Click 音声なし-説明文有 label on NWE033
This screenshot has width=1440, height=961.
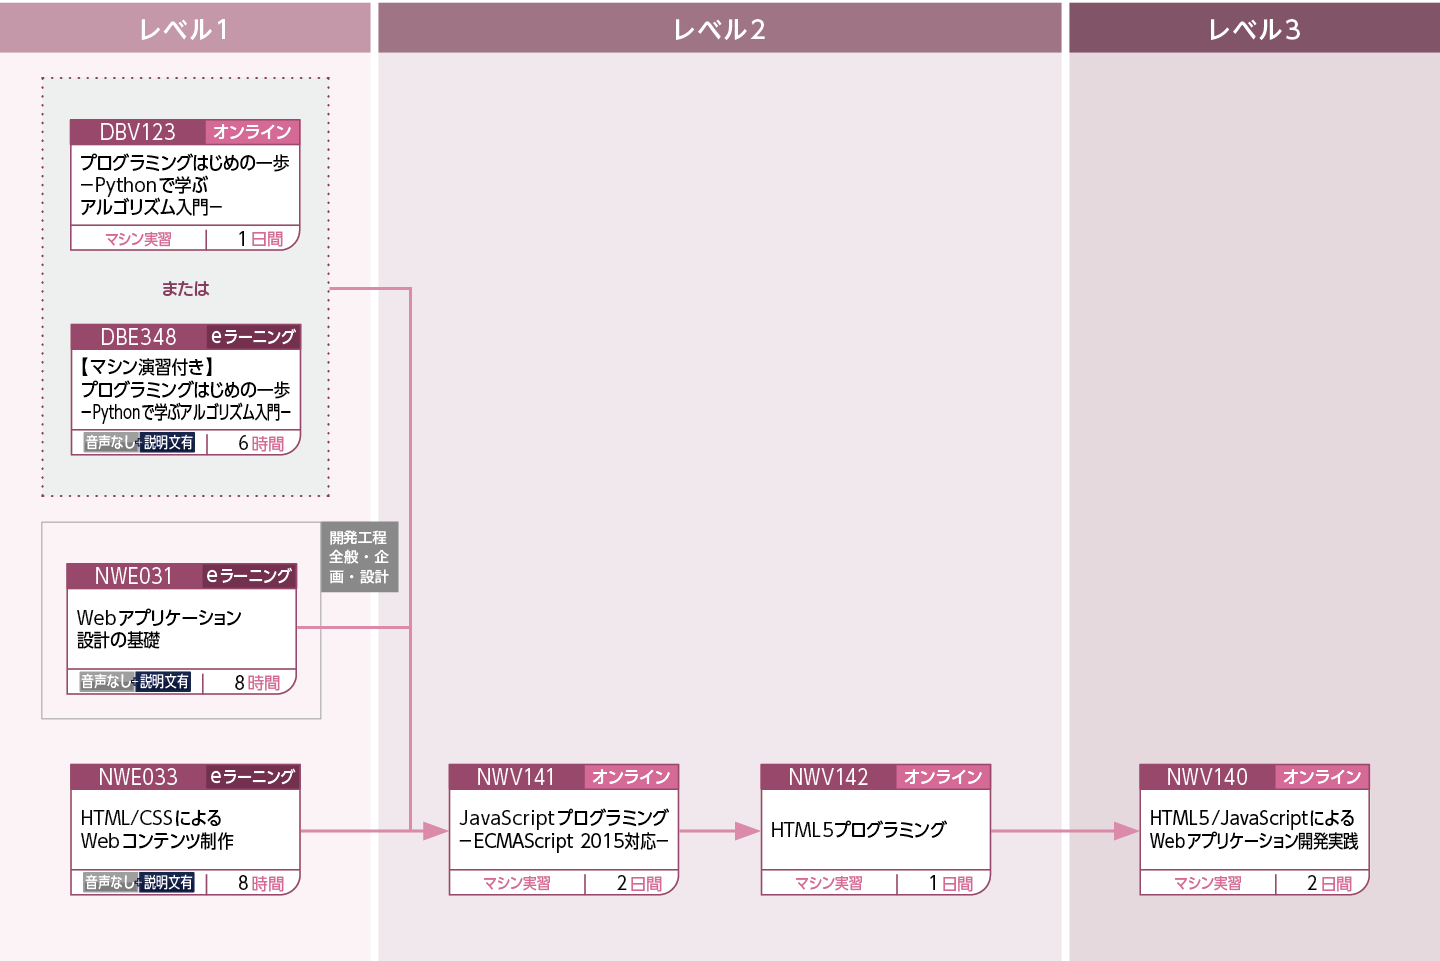click(139, 883)
